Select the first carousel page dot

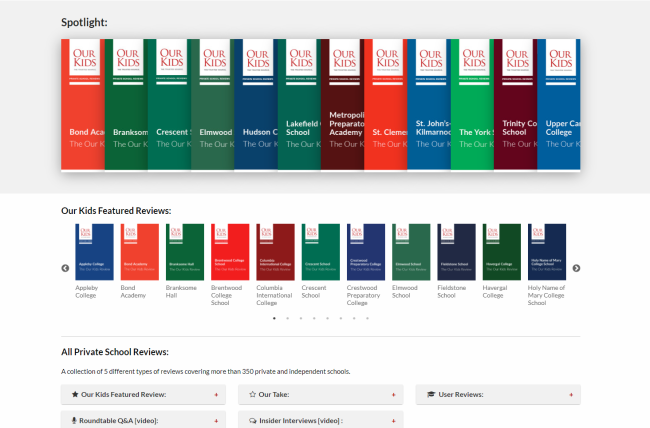click(274, 319)
